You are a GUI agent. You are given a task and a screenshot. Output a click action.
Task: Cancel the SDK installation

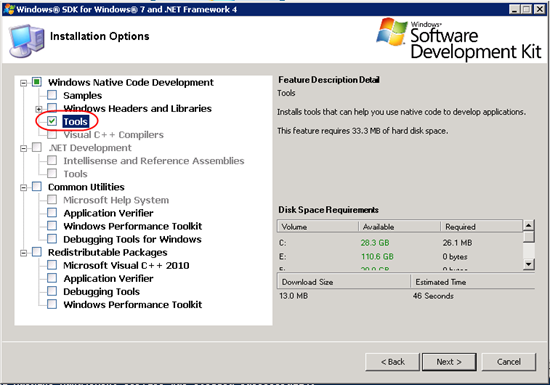pos(509,362)
